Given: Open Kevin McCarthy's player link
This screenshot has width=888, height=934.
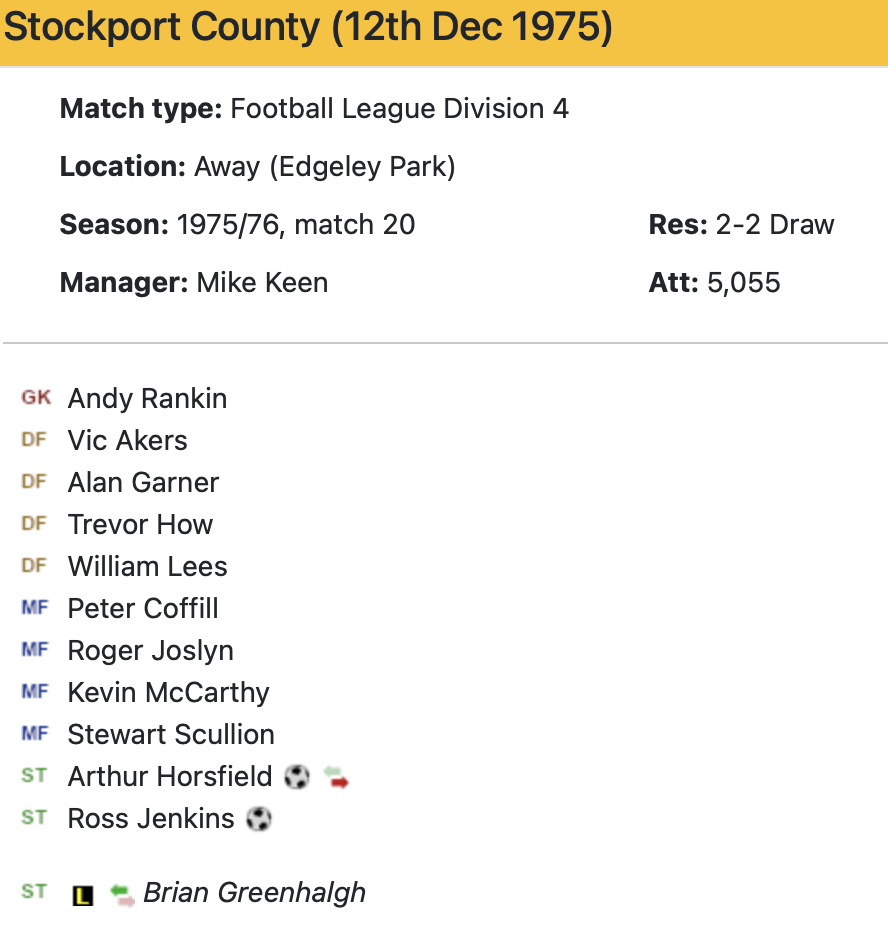Looking at the screenshot, I should click(x=168, y=693).
